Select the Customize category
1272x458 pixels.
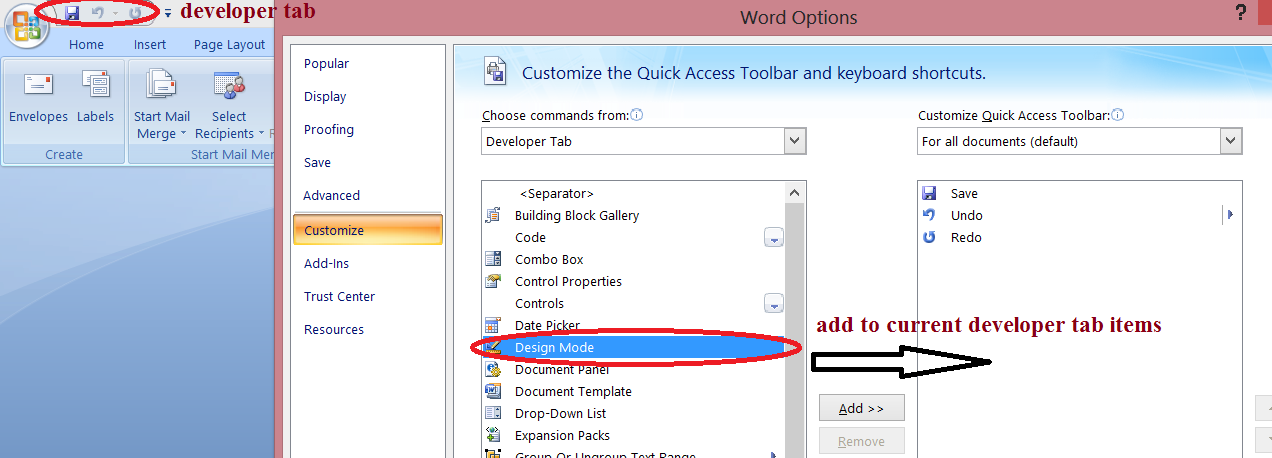click(x=367, y=230)
